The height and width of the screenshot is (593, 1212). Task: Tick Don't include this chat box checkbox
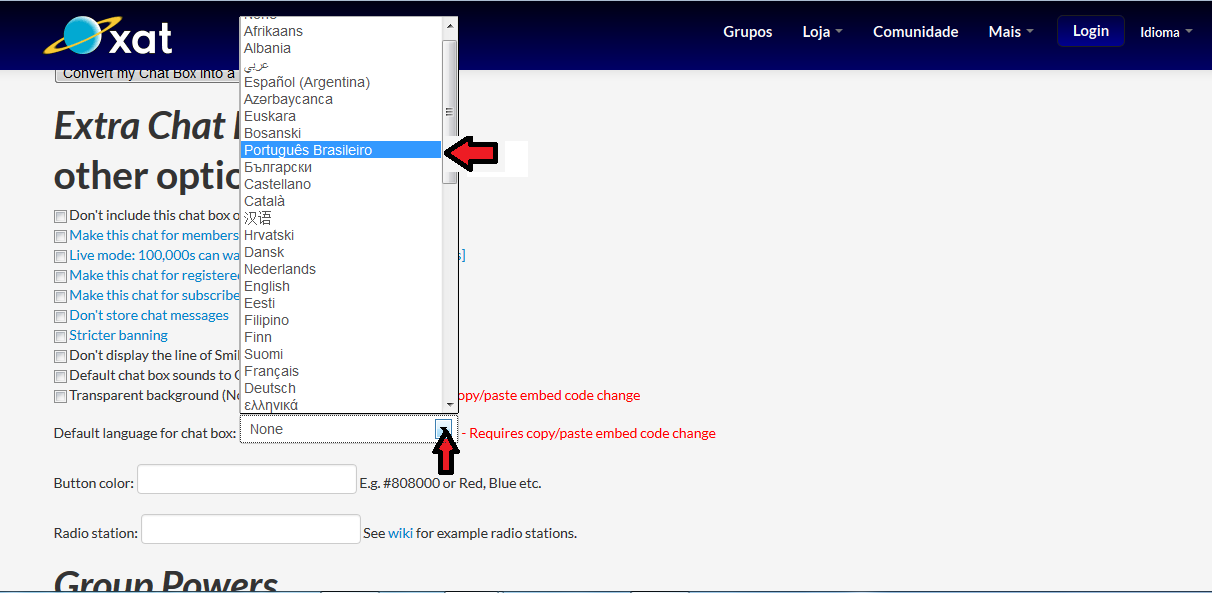tap(61, 216)
